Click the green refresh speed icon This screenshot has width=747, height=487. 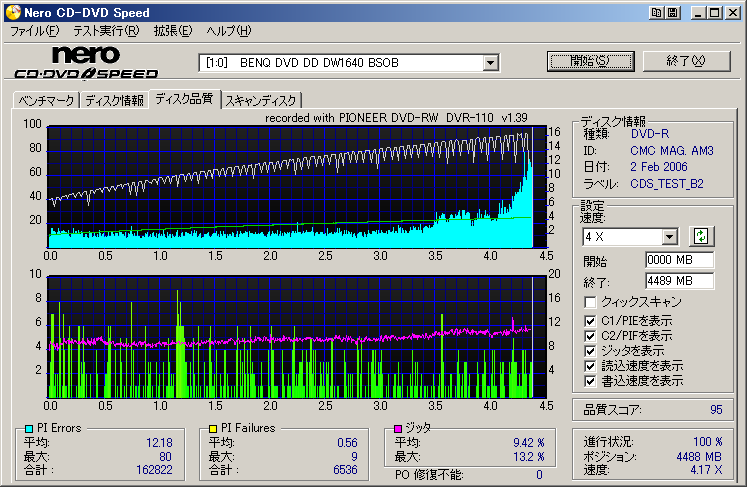(x=701, y=236)
